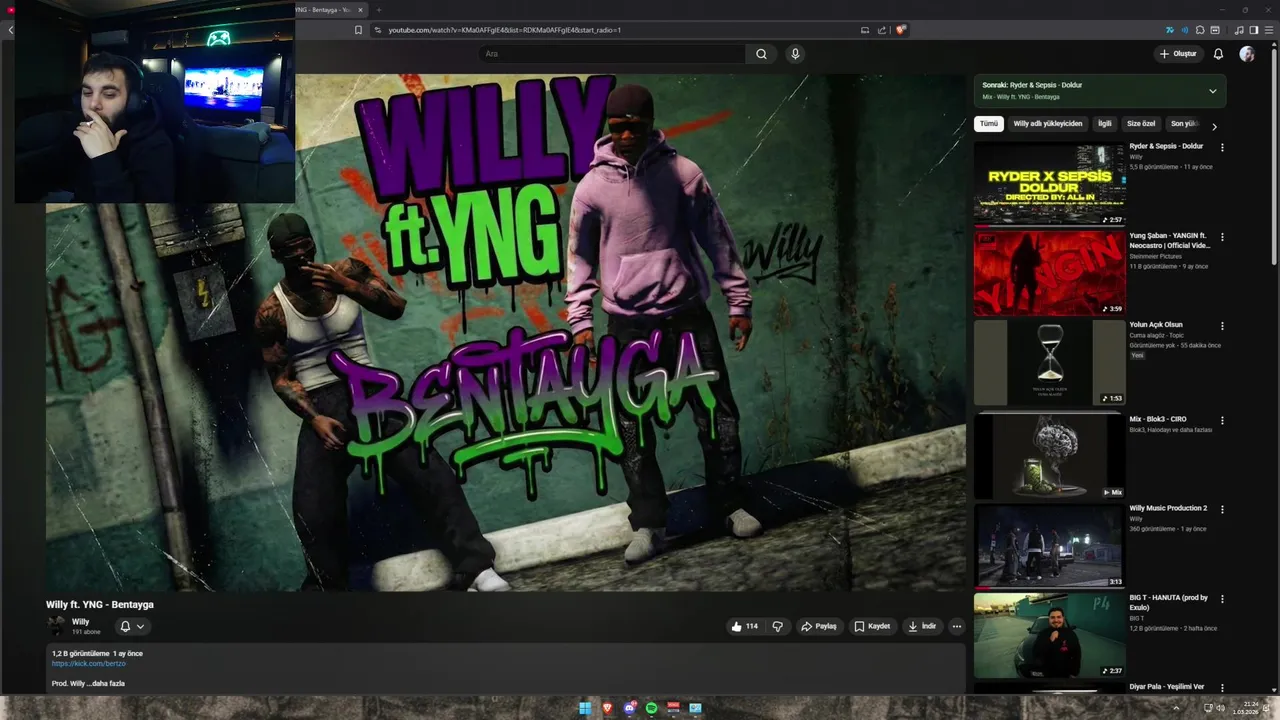Open YouTube notifications bell at top right
The height and width of the screenshot is (720, 1280).
click(x=1218, y=54)
